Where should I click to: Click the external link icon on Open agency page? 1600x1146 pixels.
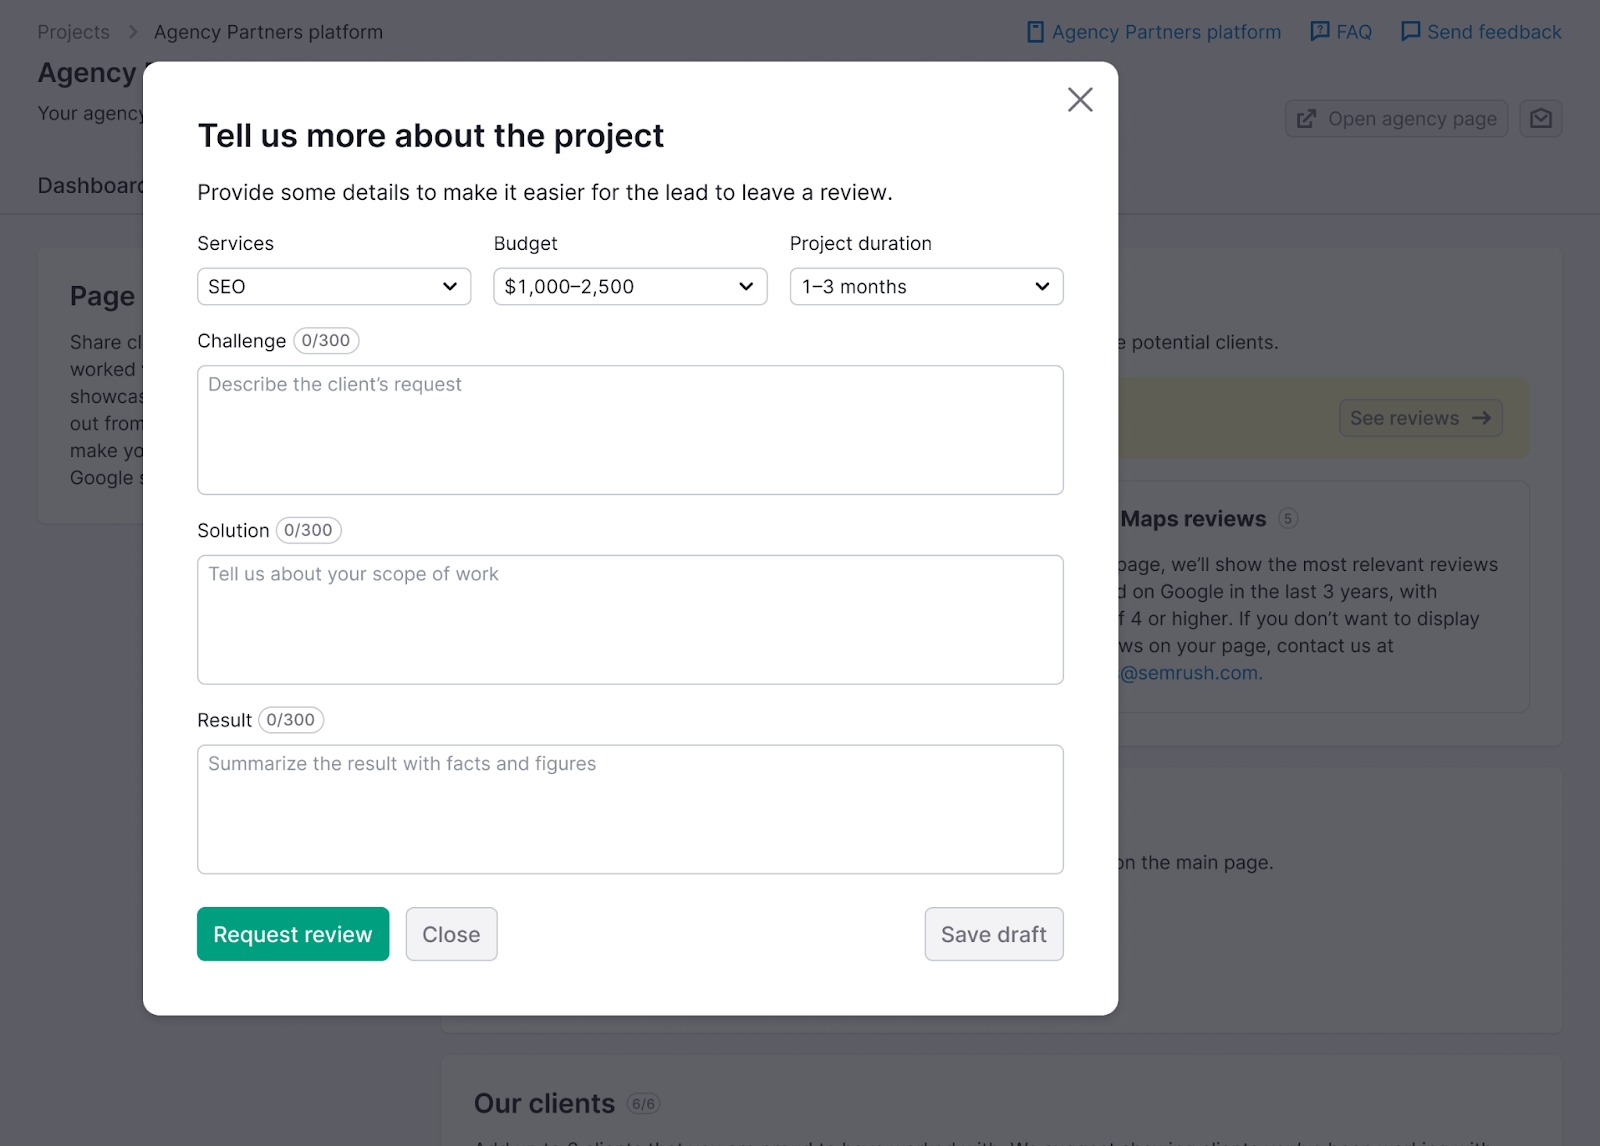[x=1307, y=118]
